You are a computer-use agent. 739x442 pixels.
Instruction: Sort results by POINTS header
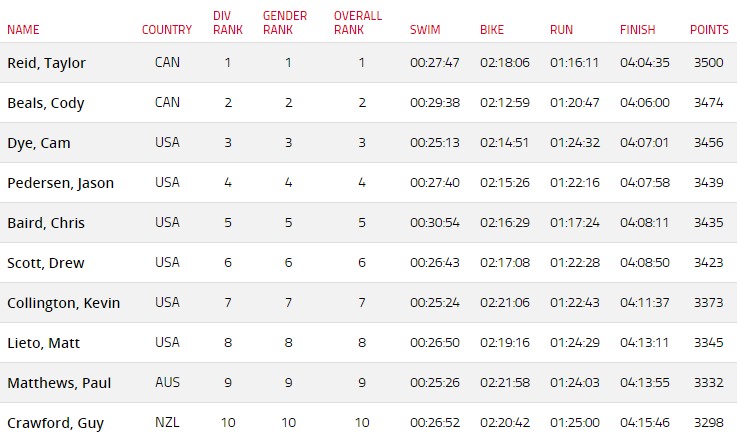709,30
